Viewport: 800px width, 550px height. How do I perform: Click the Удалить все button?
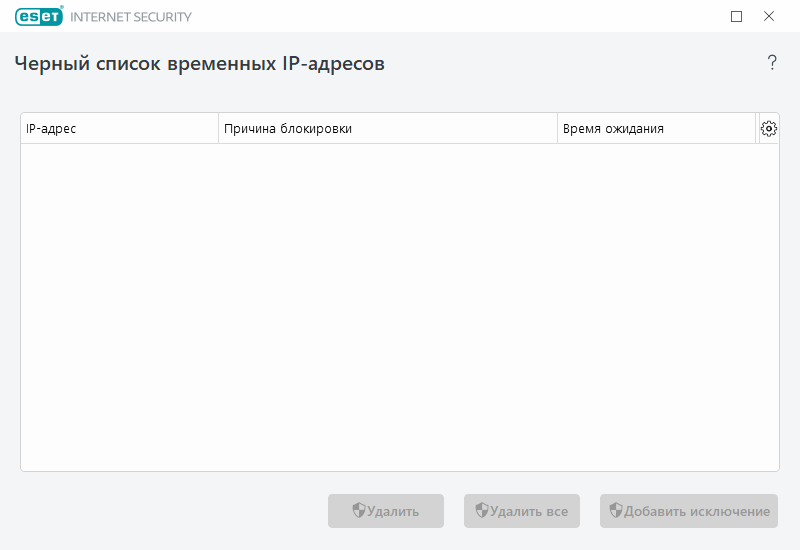tap(521, 511)
